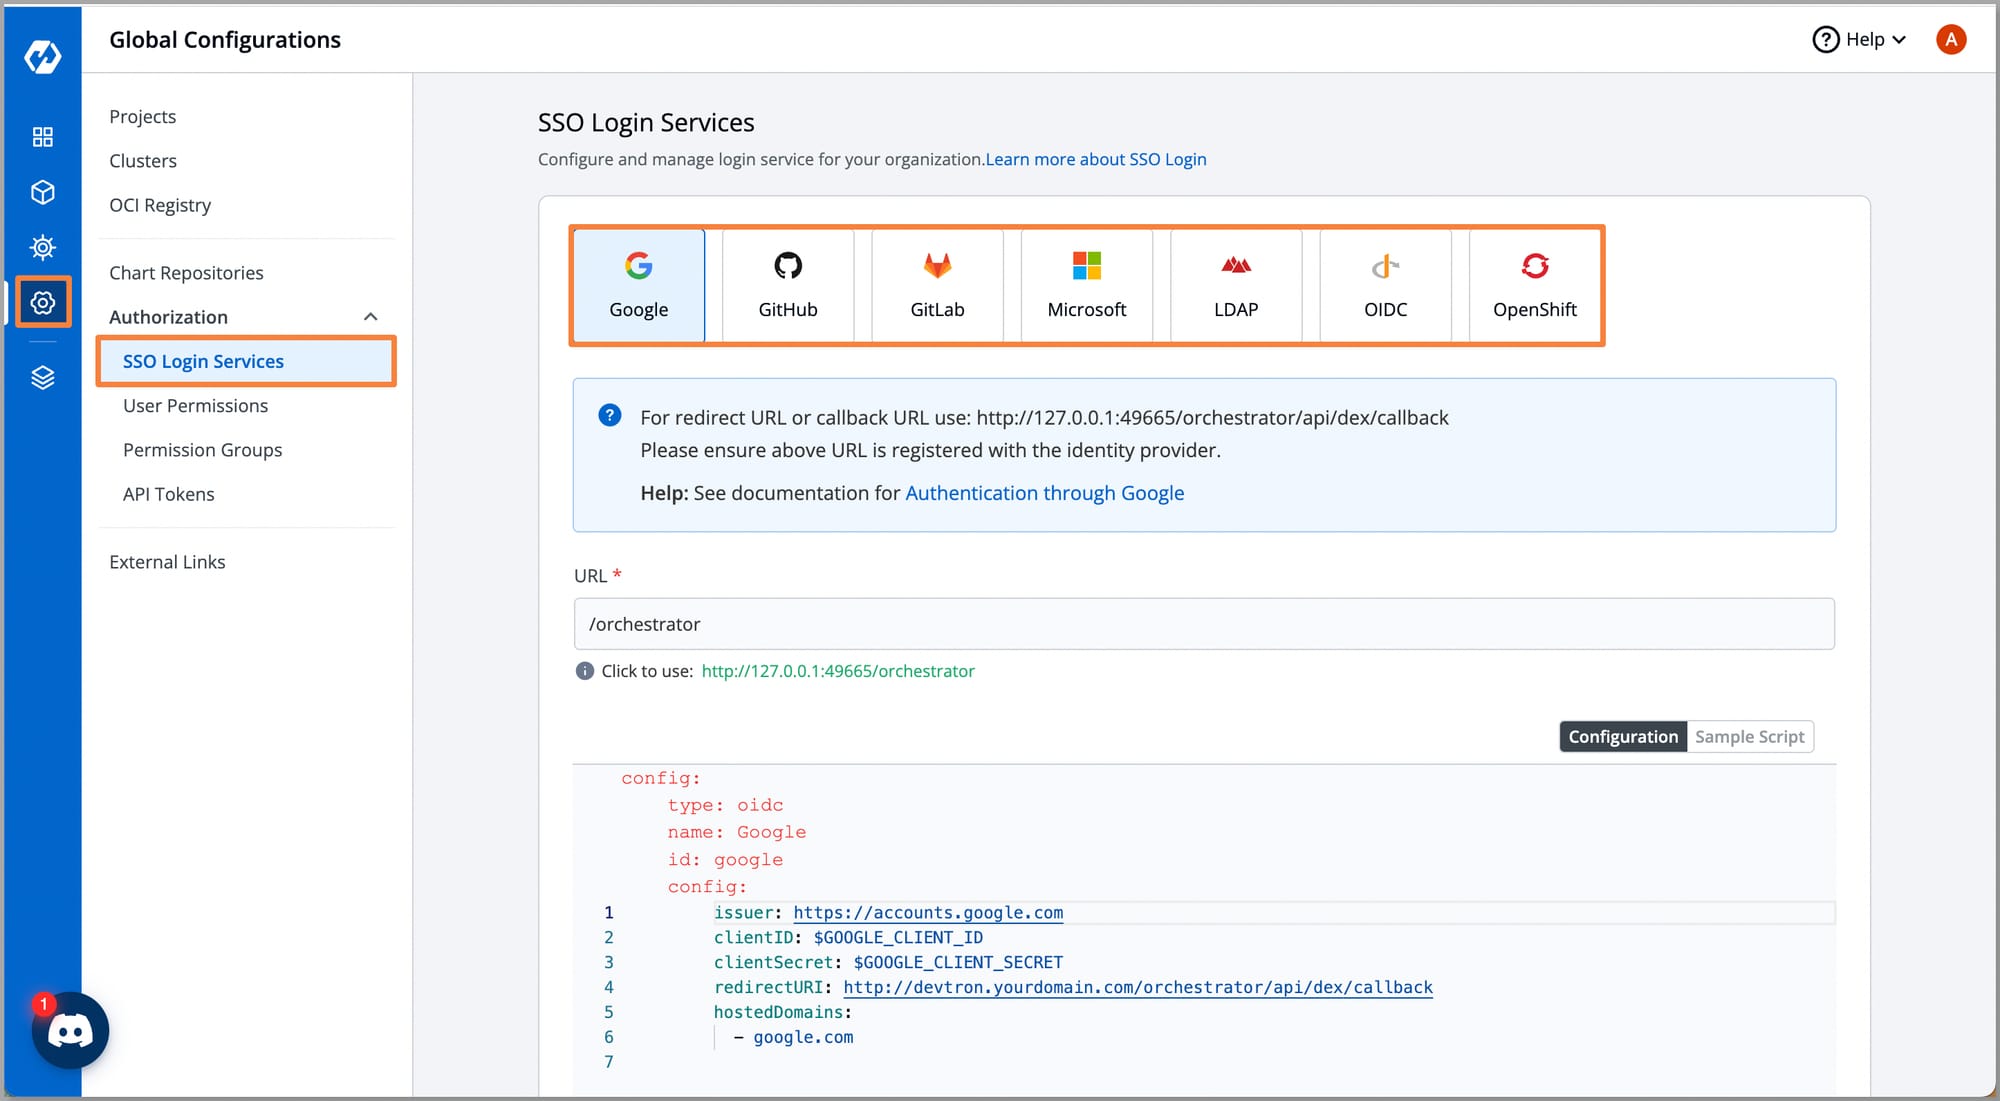Switch to Sample Script view
This screenshot has height=1101, width=2000.
click(x=1750, y=737)
